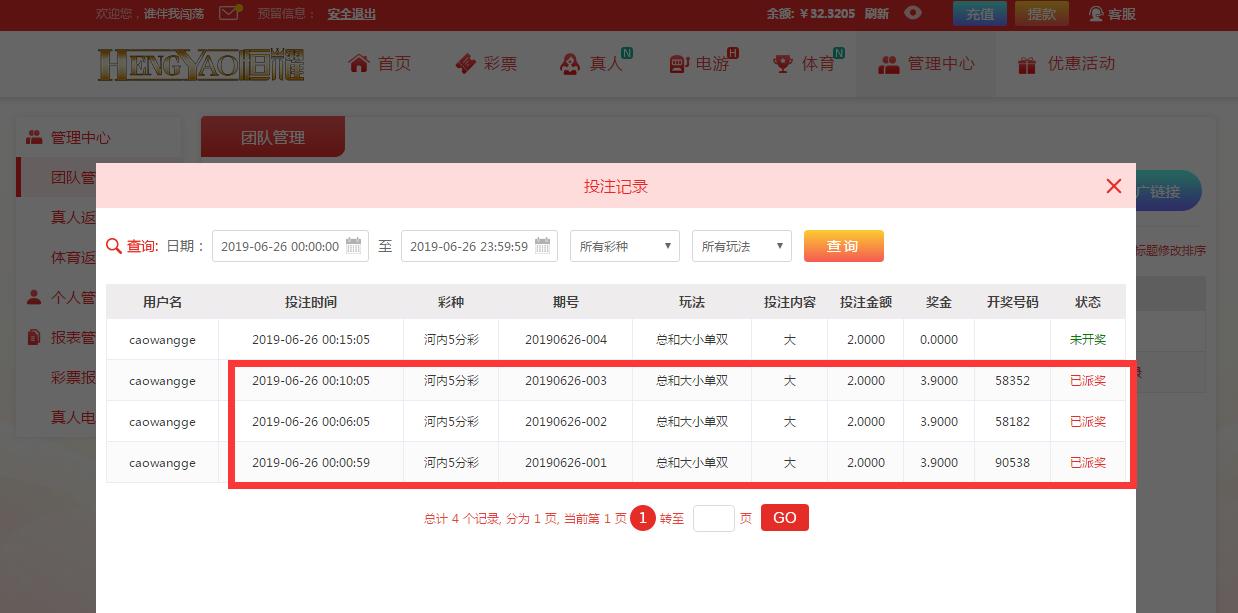Open end date calendar icon

pos(543,246)
